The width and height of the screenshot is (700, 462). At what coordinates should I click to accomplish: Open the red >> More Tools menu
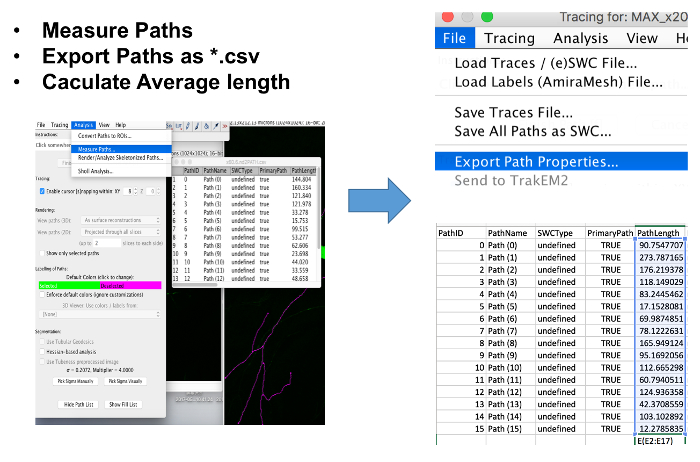pyautogui.click(x=225, y=126)
